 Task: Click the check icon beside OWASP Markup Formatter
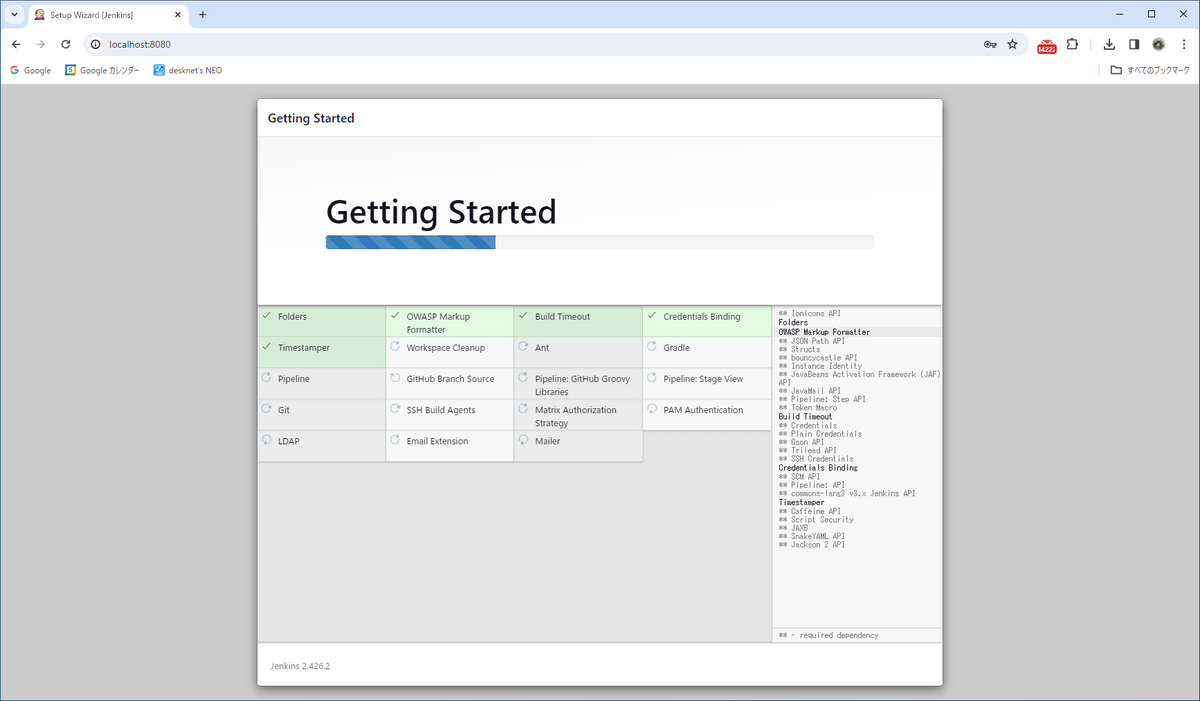point(395,316)
